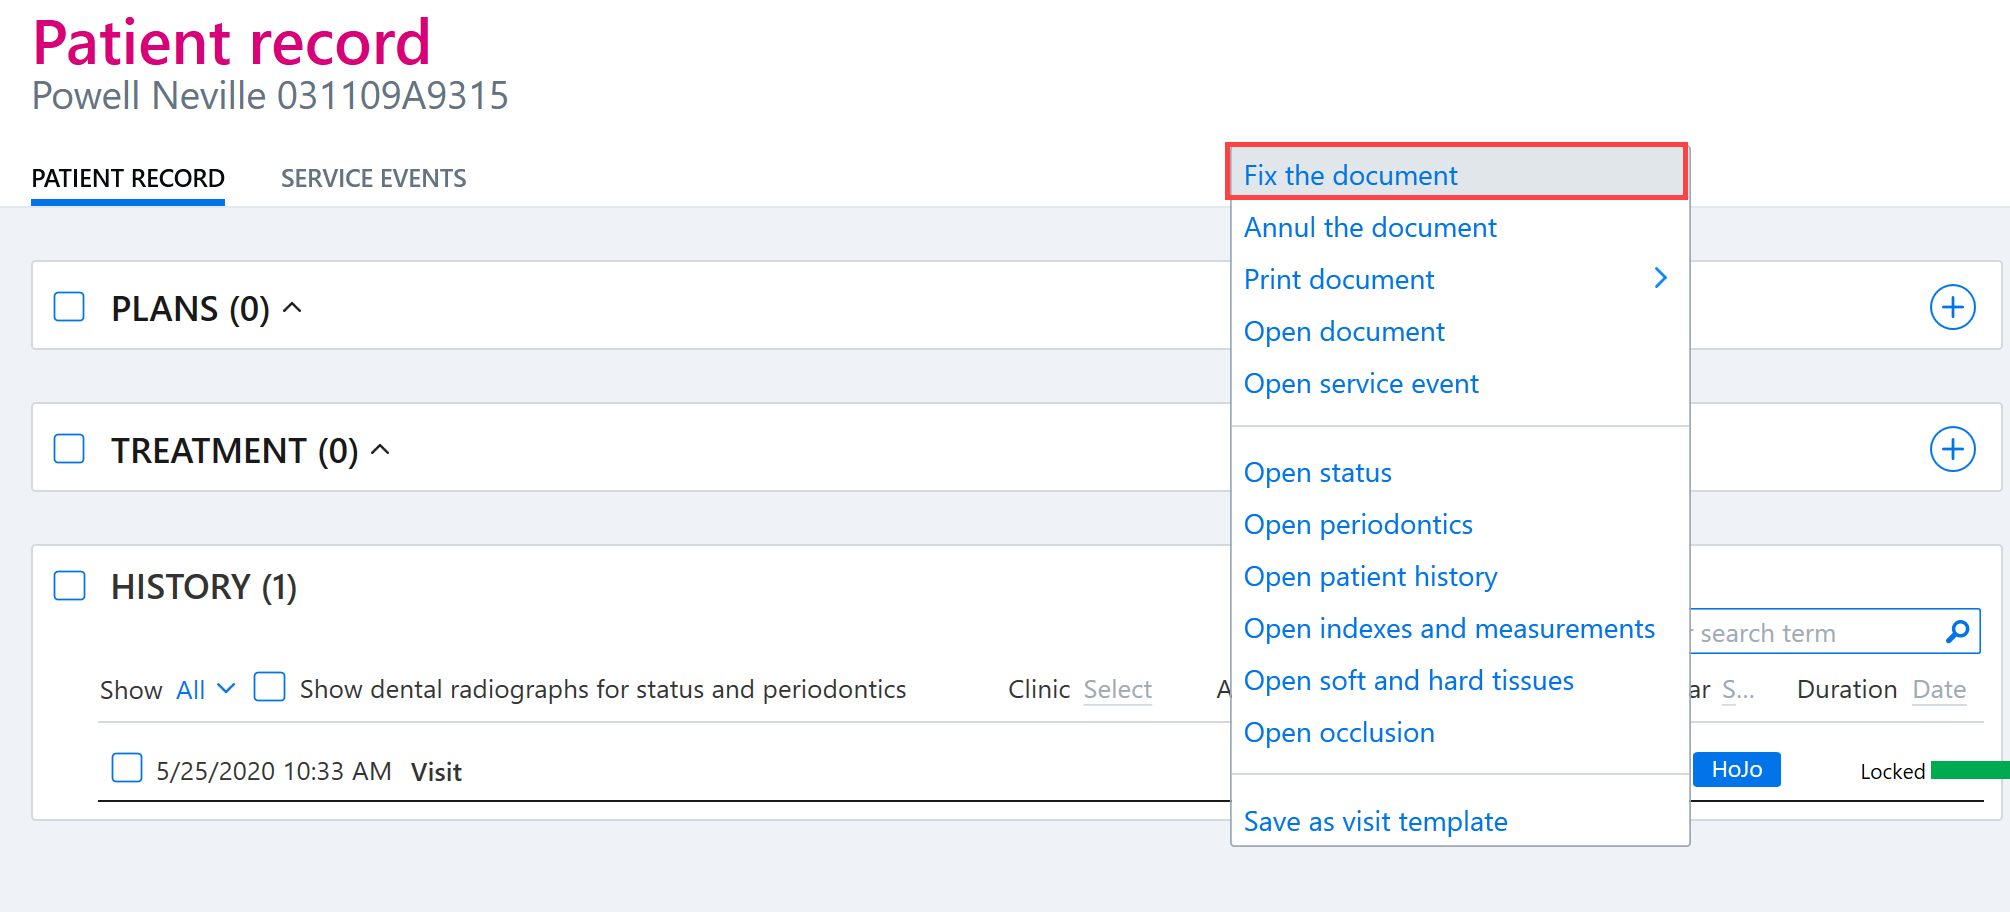Collapse the TREATMENT section chevron
2010x912 pixels.
[380, 449]
